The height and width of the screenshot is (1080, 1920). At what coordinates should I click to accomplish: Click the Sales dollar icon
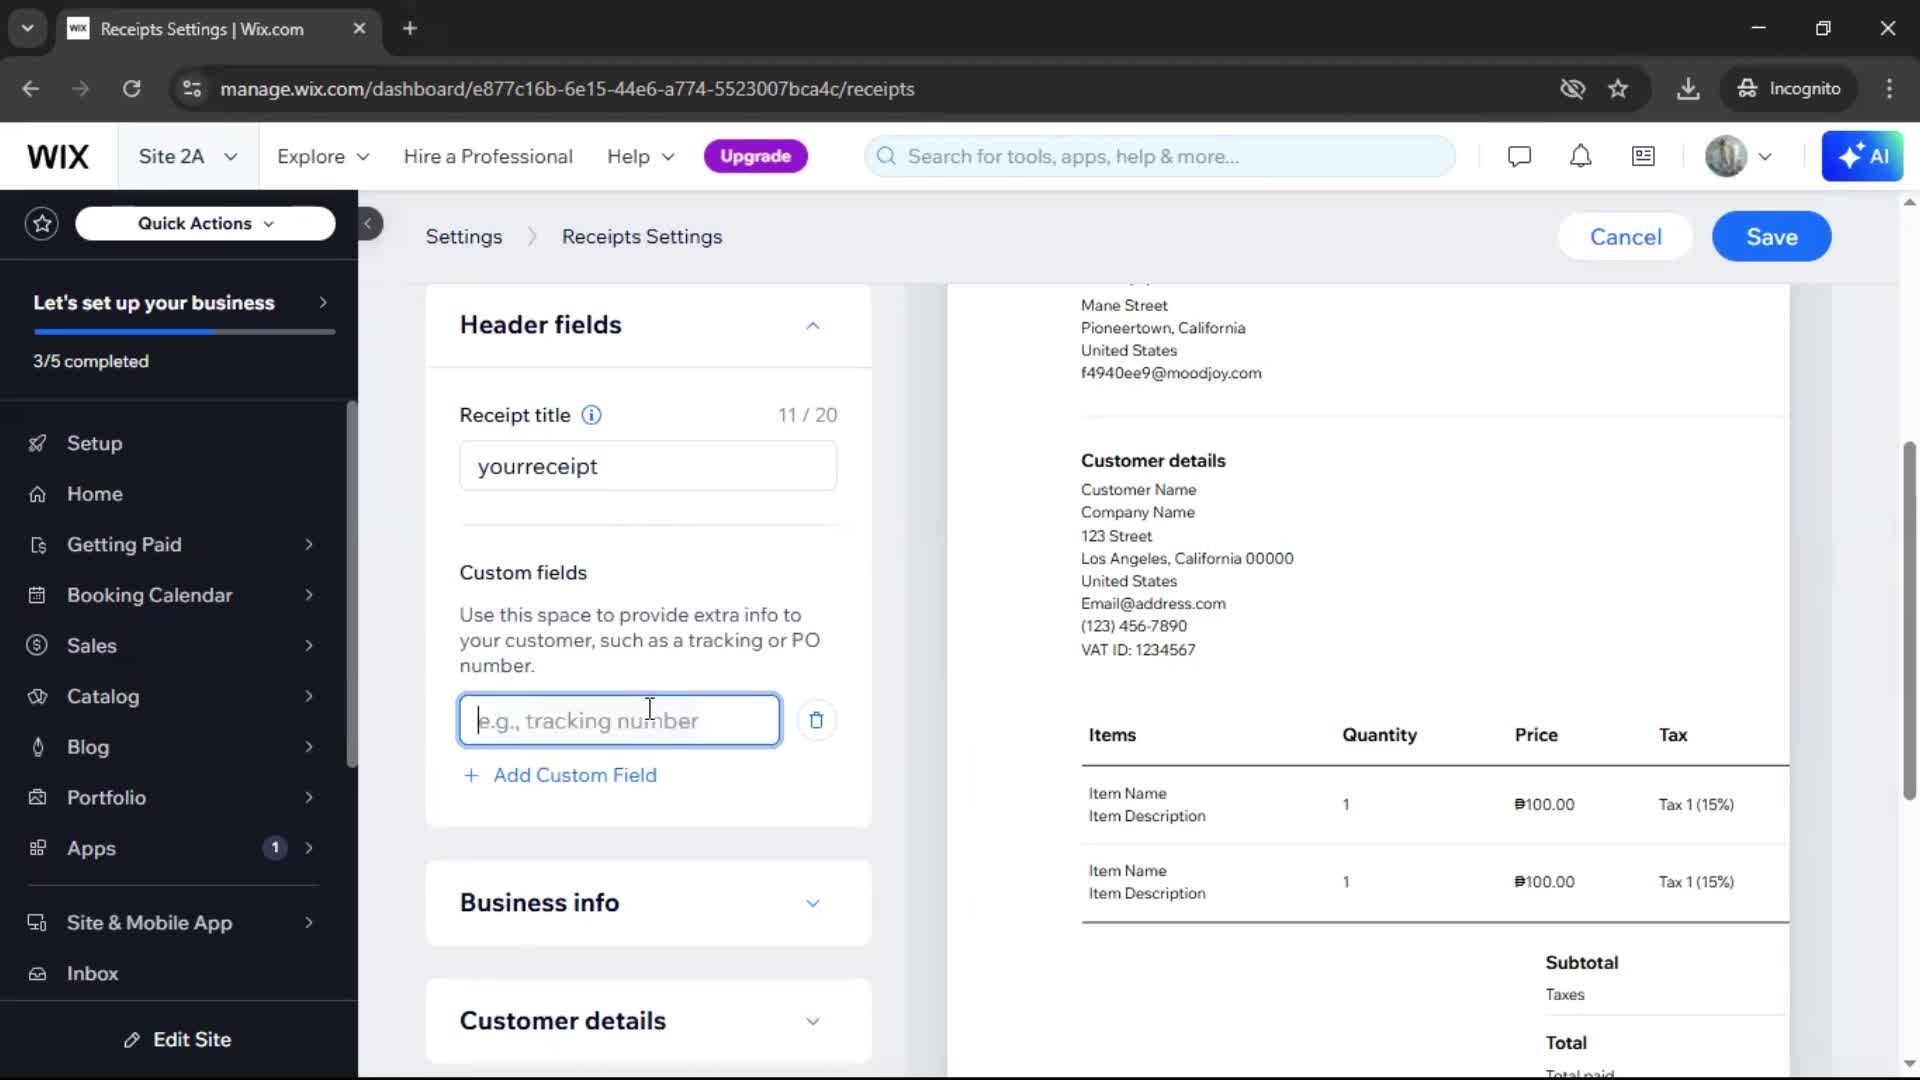[37, 646]
